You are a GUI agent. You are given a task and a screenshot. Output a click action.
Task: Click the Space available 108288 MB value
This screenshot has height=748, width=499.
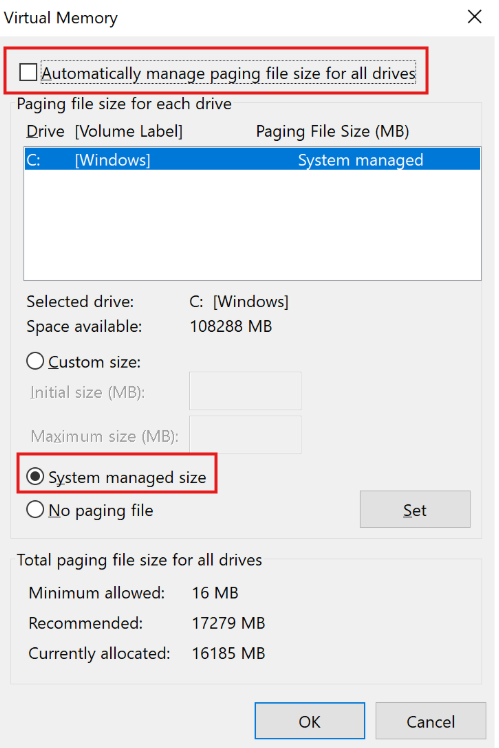point(231,326)
